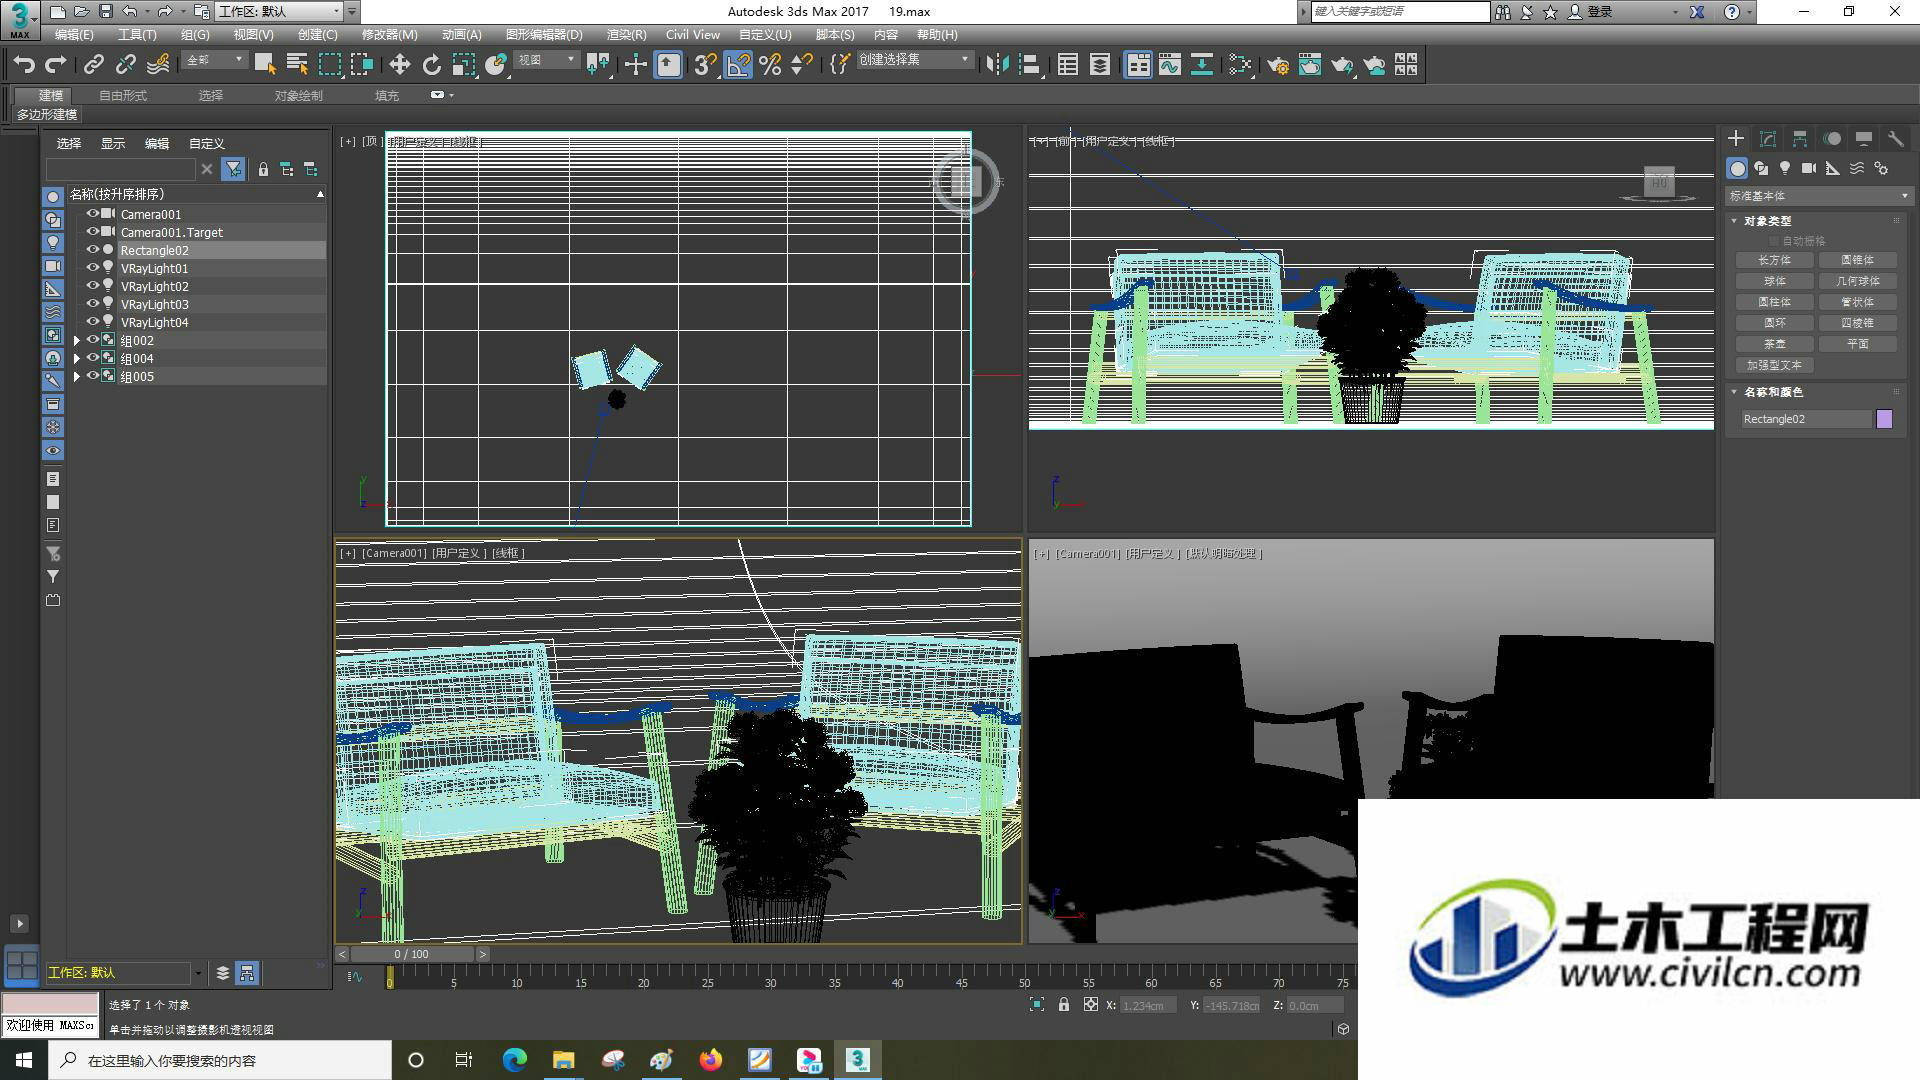Toggle the Spinner Snap button
Viewport: 1920px width, 1080px height.
(x=802, y=65)
